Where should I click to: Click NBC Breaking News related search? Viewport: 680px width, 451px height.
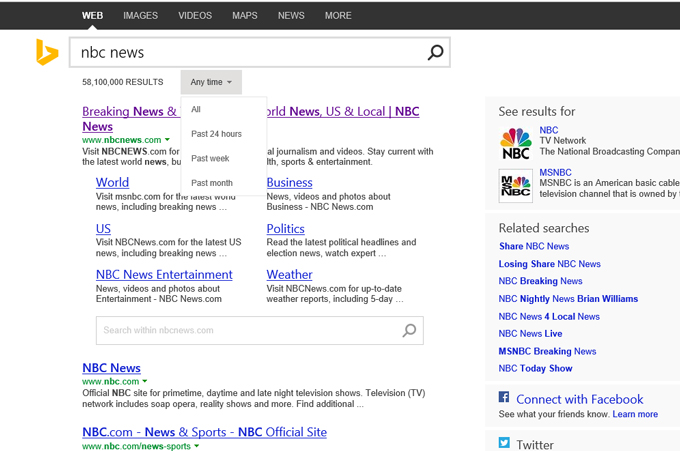[540, 281]
